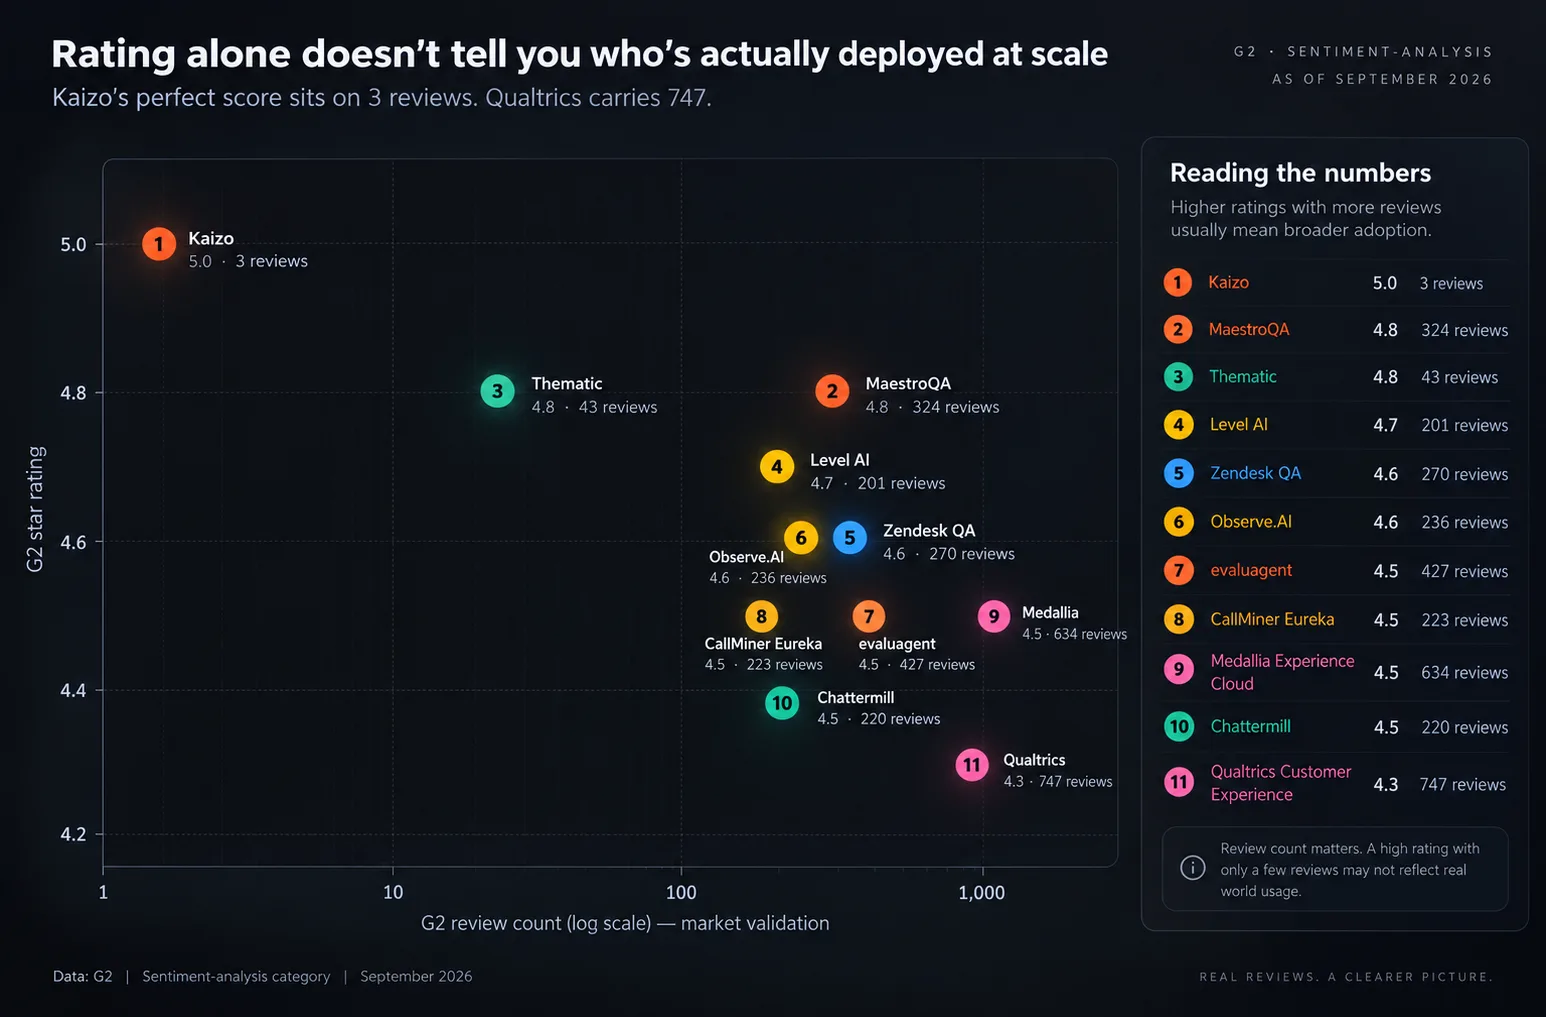Click the Zendesk QA name in the legend

coord(1256,473)
